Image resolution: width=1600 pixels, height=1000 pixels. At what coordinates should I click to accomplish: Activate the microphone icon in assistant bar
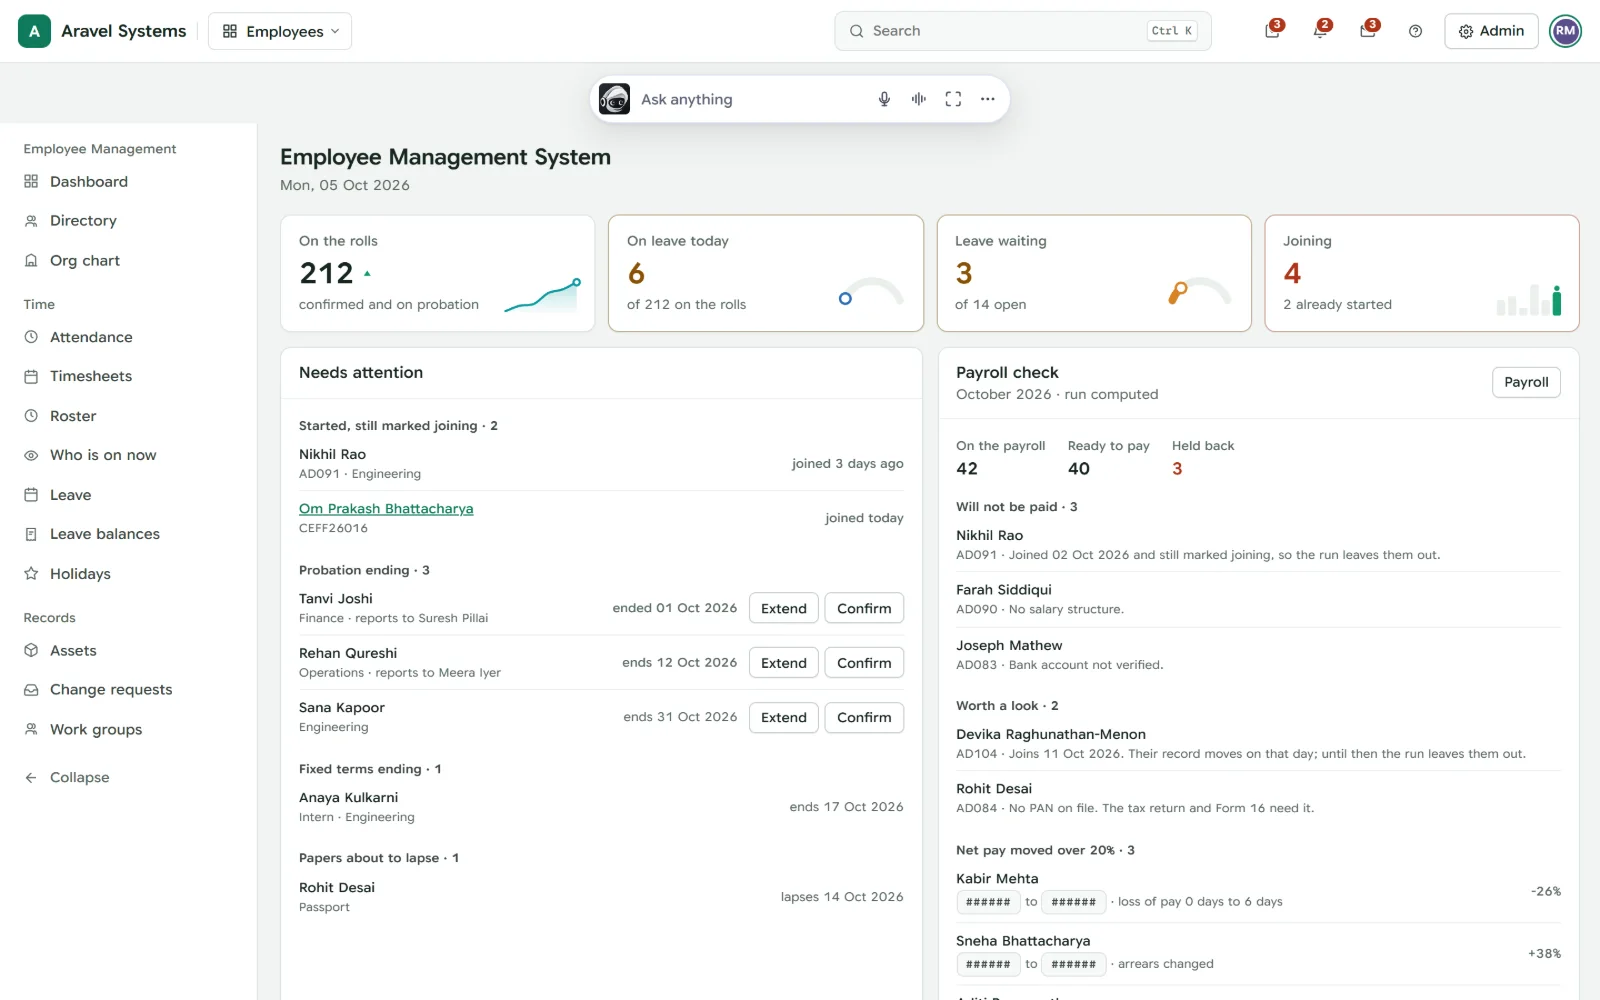[884, 99]
